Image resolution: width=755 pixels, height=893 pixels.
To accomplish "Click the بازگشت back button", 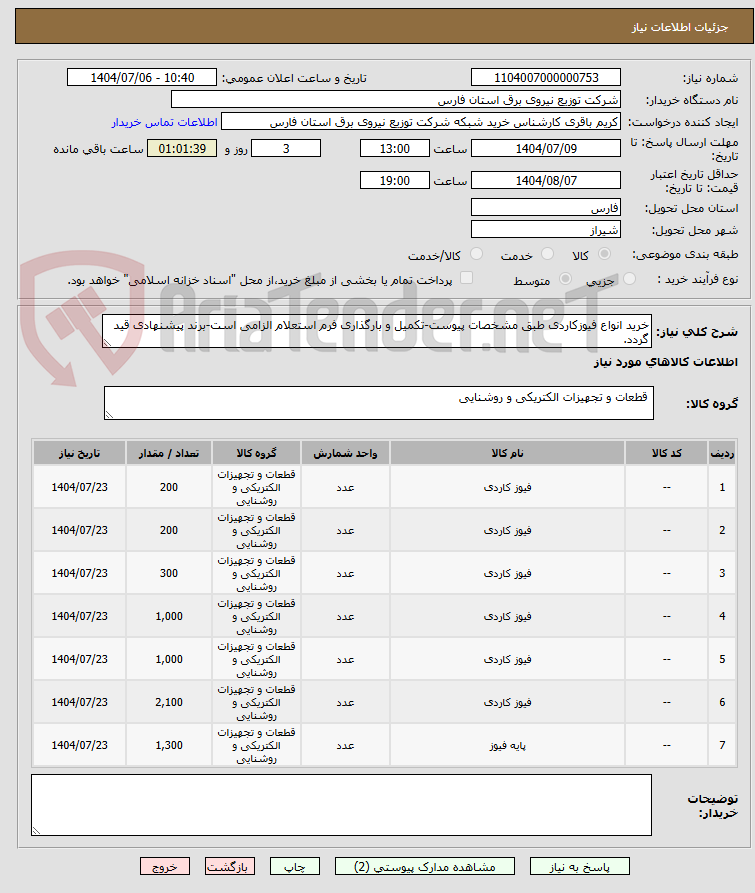I will click(229, 866).
